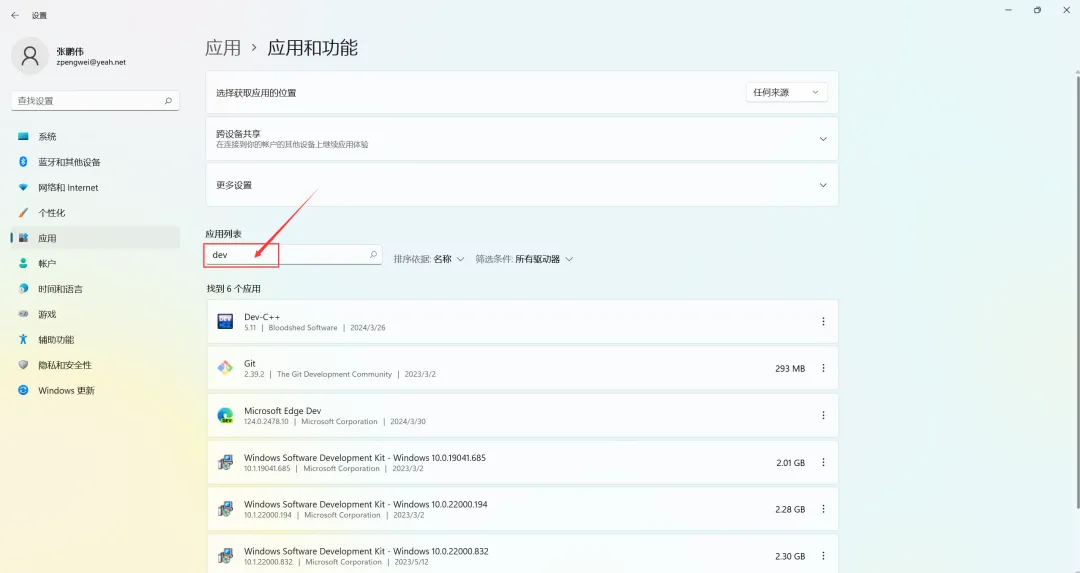Viewport: 1080px width, 573px height.
Task: Open more options for Git
Action: (x=823, y=368)
